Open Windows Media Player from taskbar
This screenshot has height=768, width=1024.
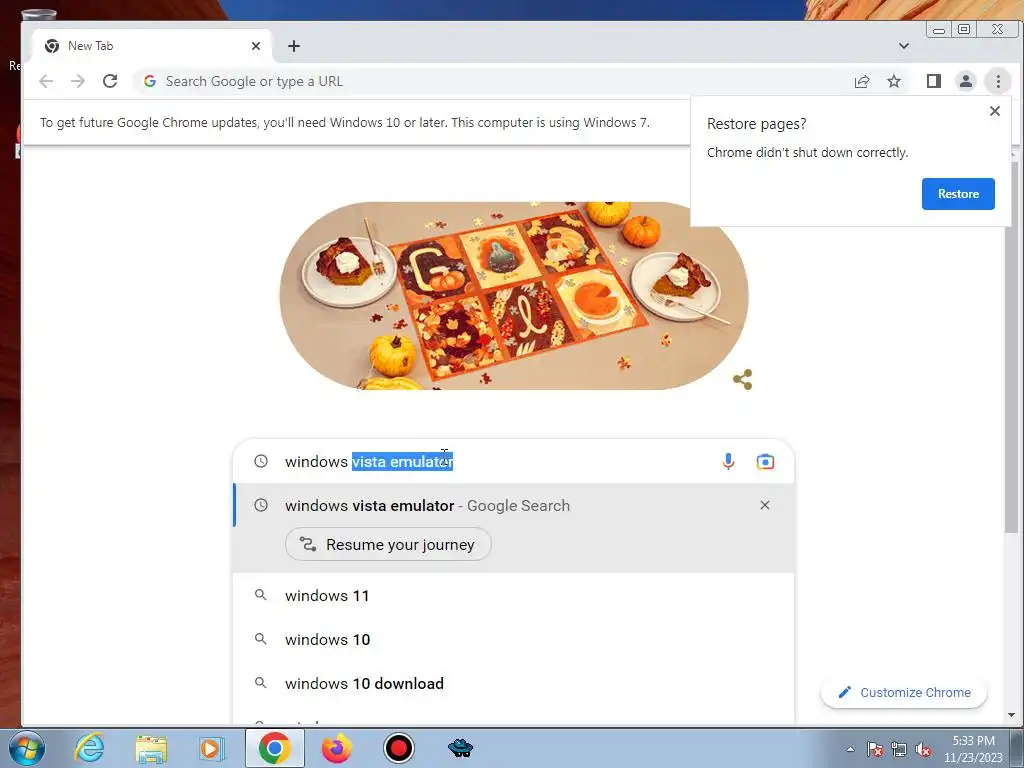point(212,748)
